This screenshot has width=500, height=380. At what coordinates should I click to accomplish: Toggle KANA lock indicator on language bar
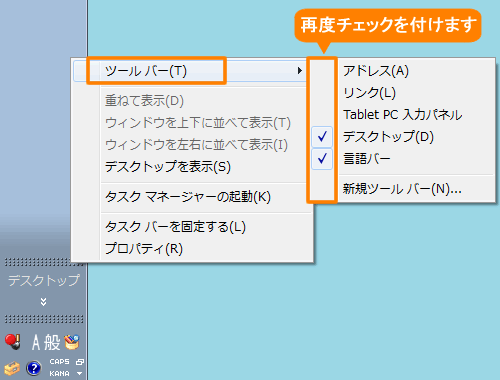point(59,373)
